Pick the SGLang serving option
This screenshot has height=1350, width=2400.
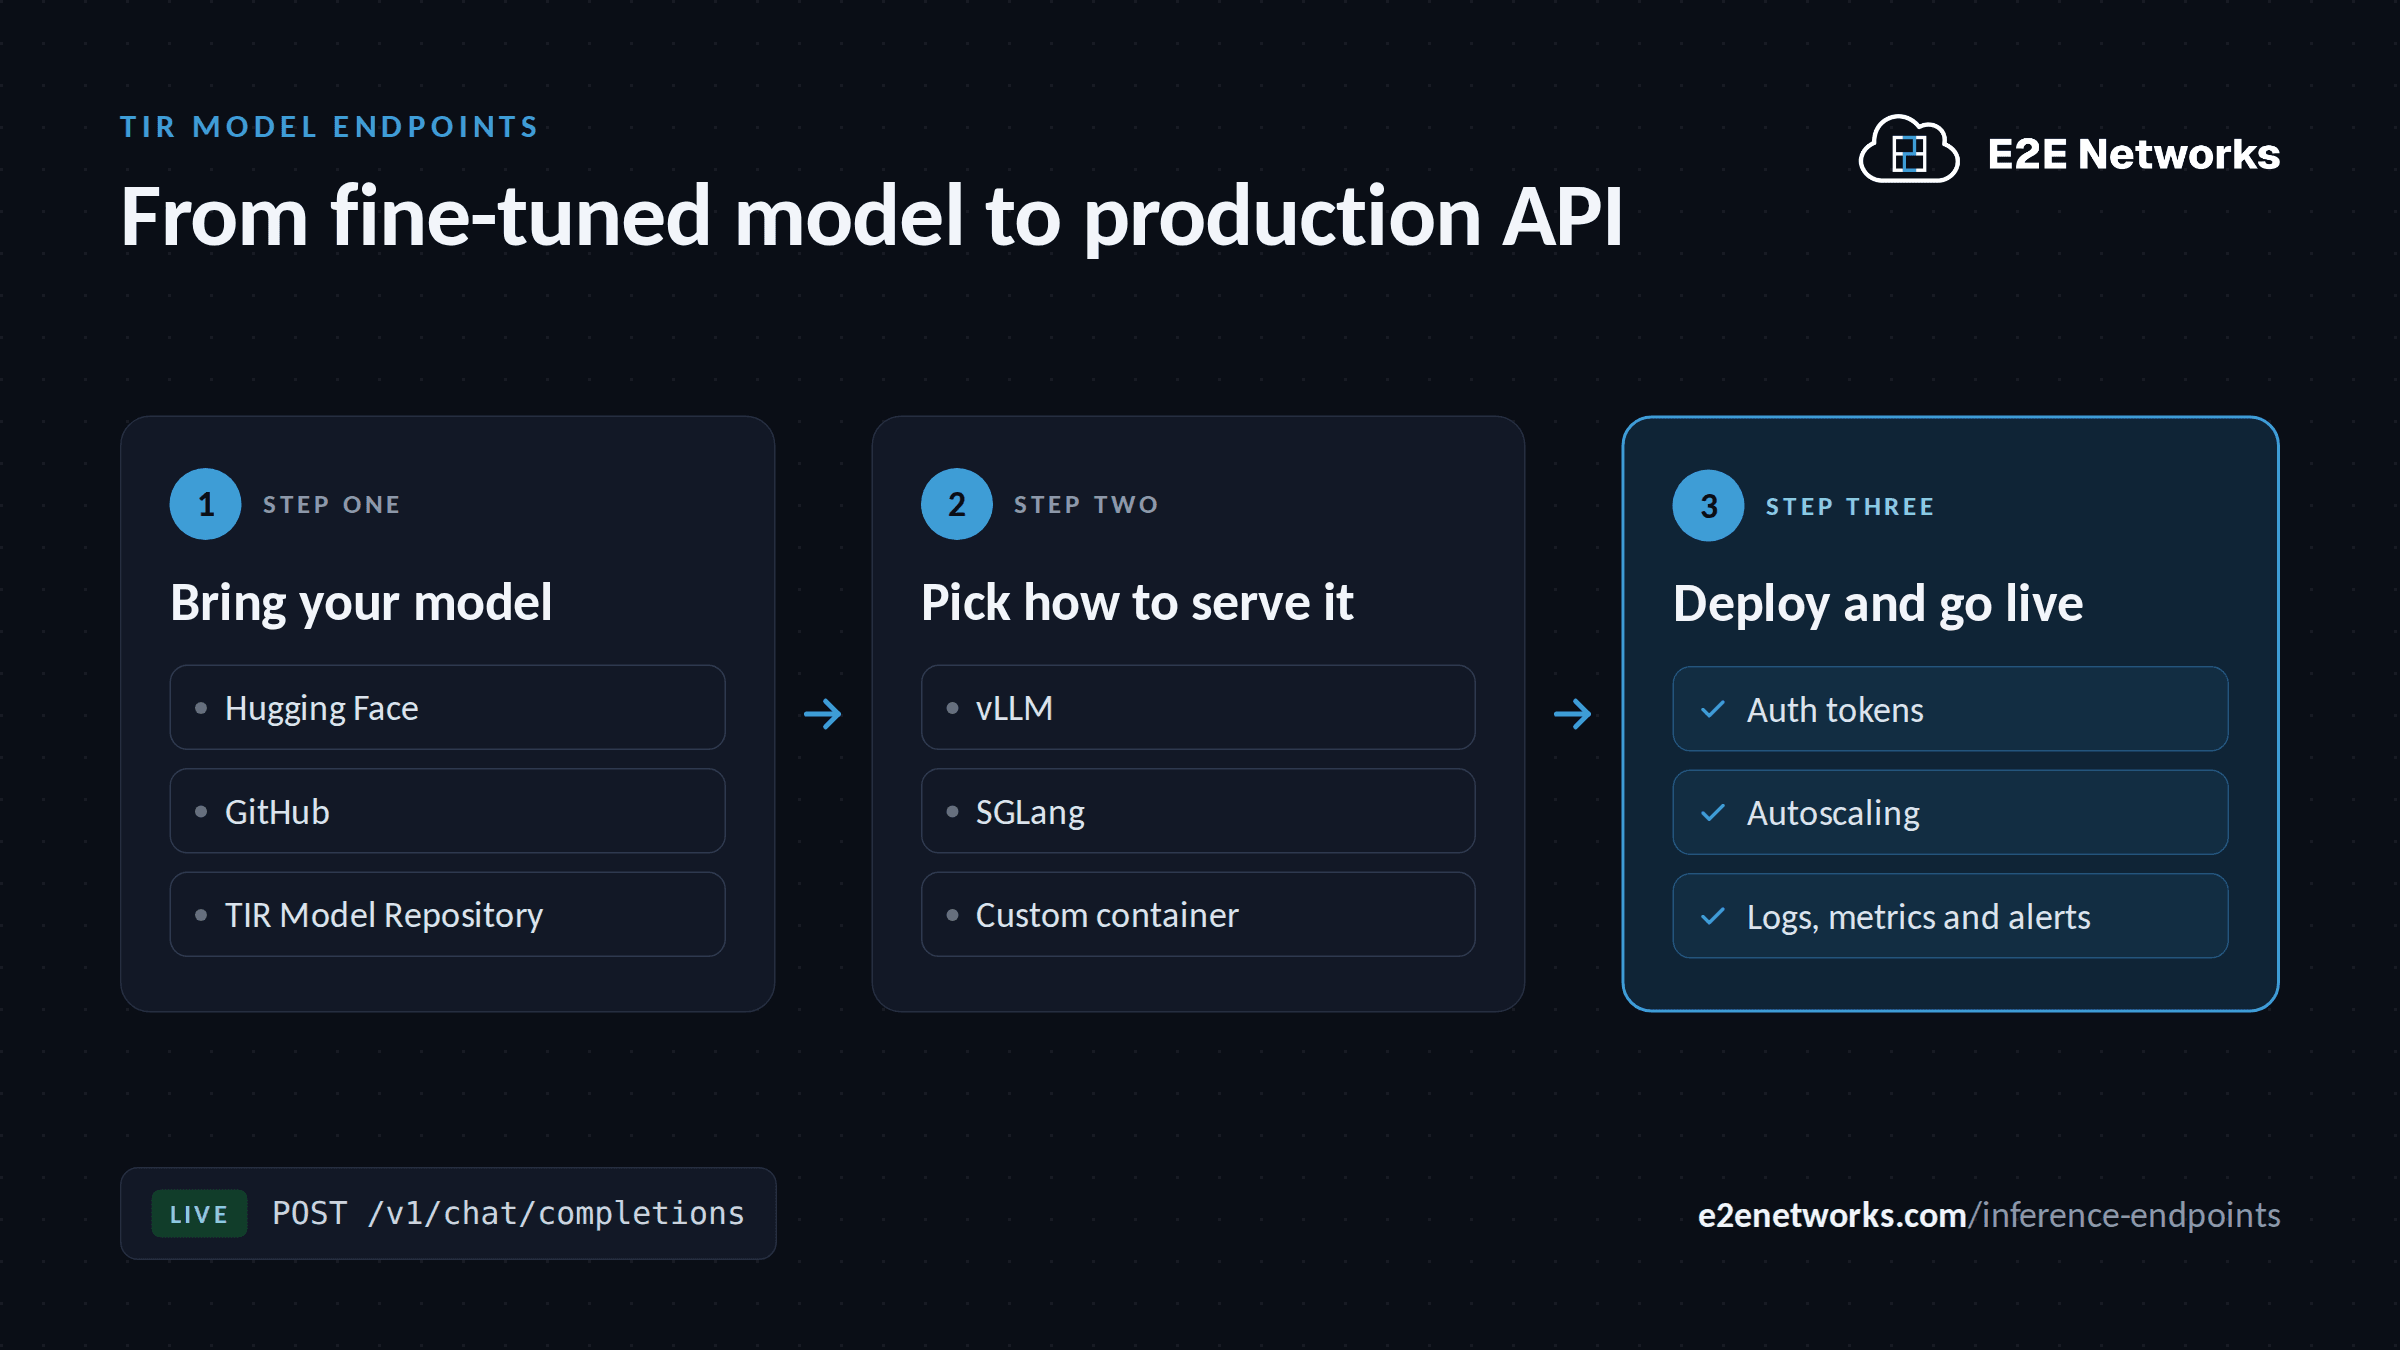click(1198, 811)
